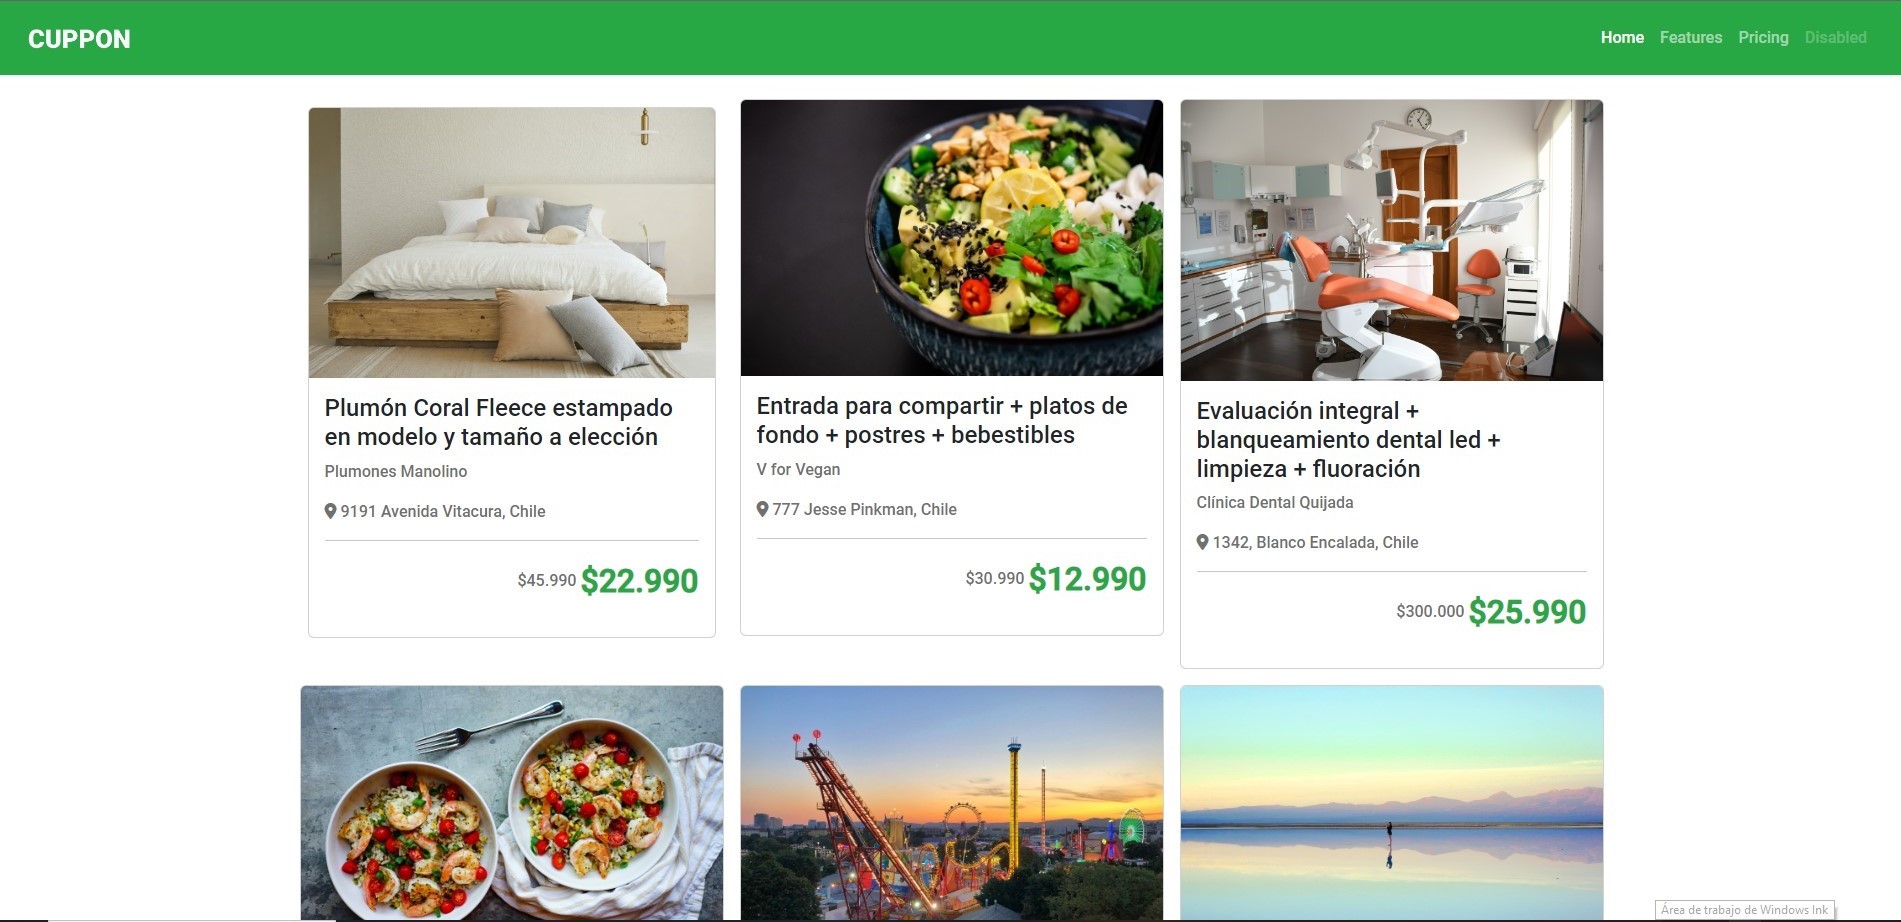The height and width of the screenshot is (922, 1901).
Task: Open the Home nav link
Action: point(1622,37)
